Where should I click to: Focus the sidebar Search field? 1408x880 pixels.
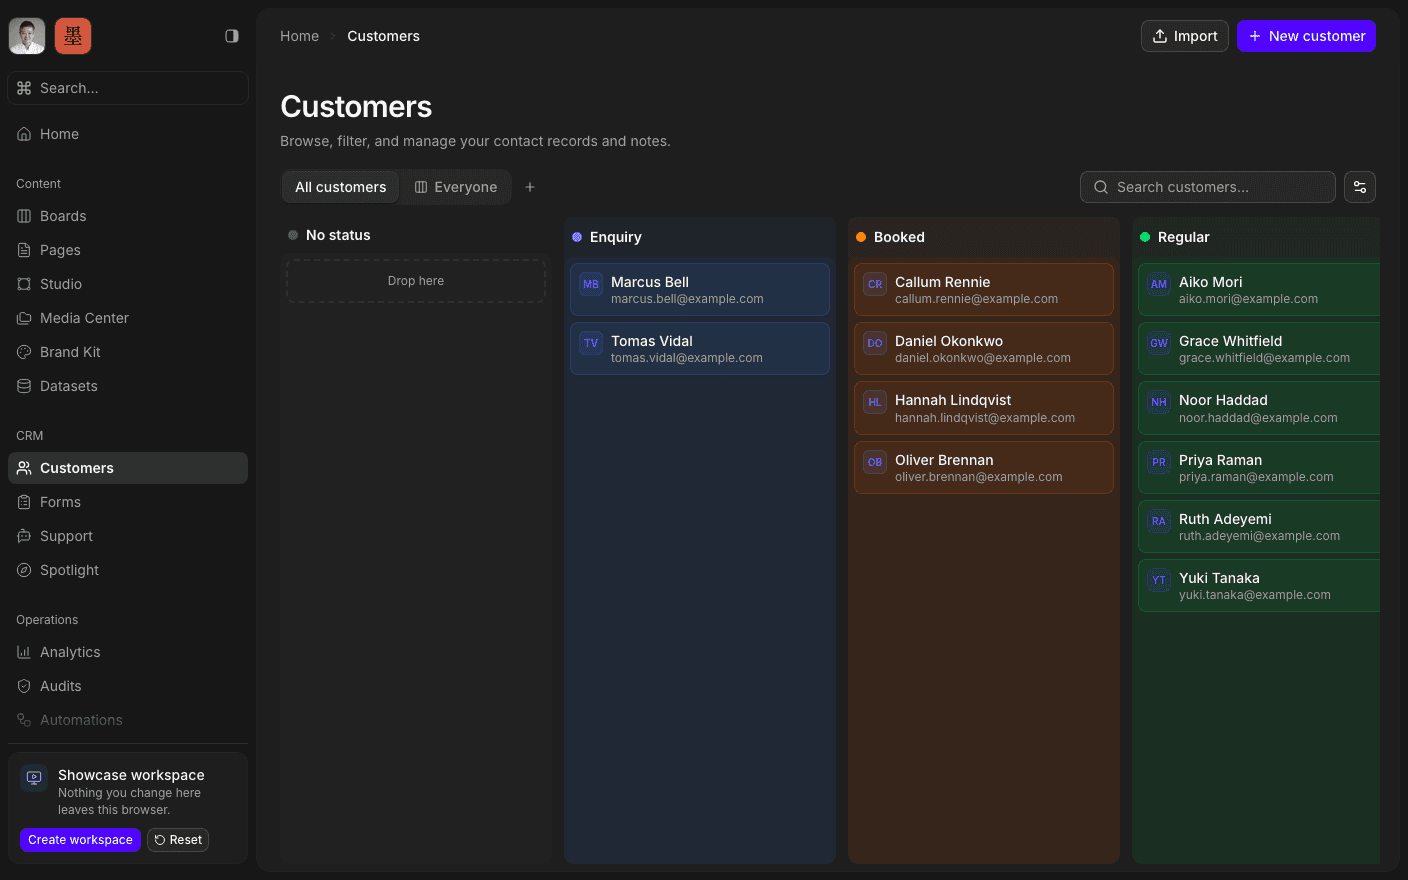(x=128, y=88)
